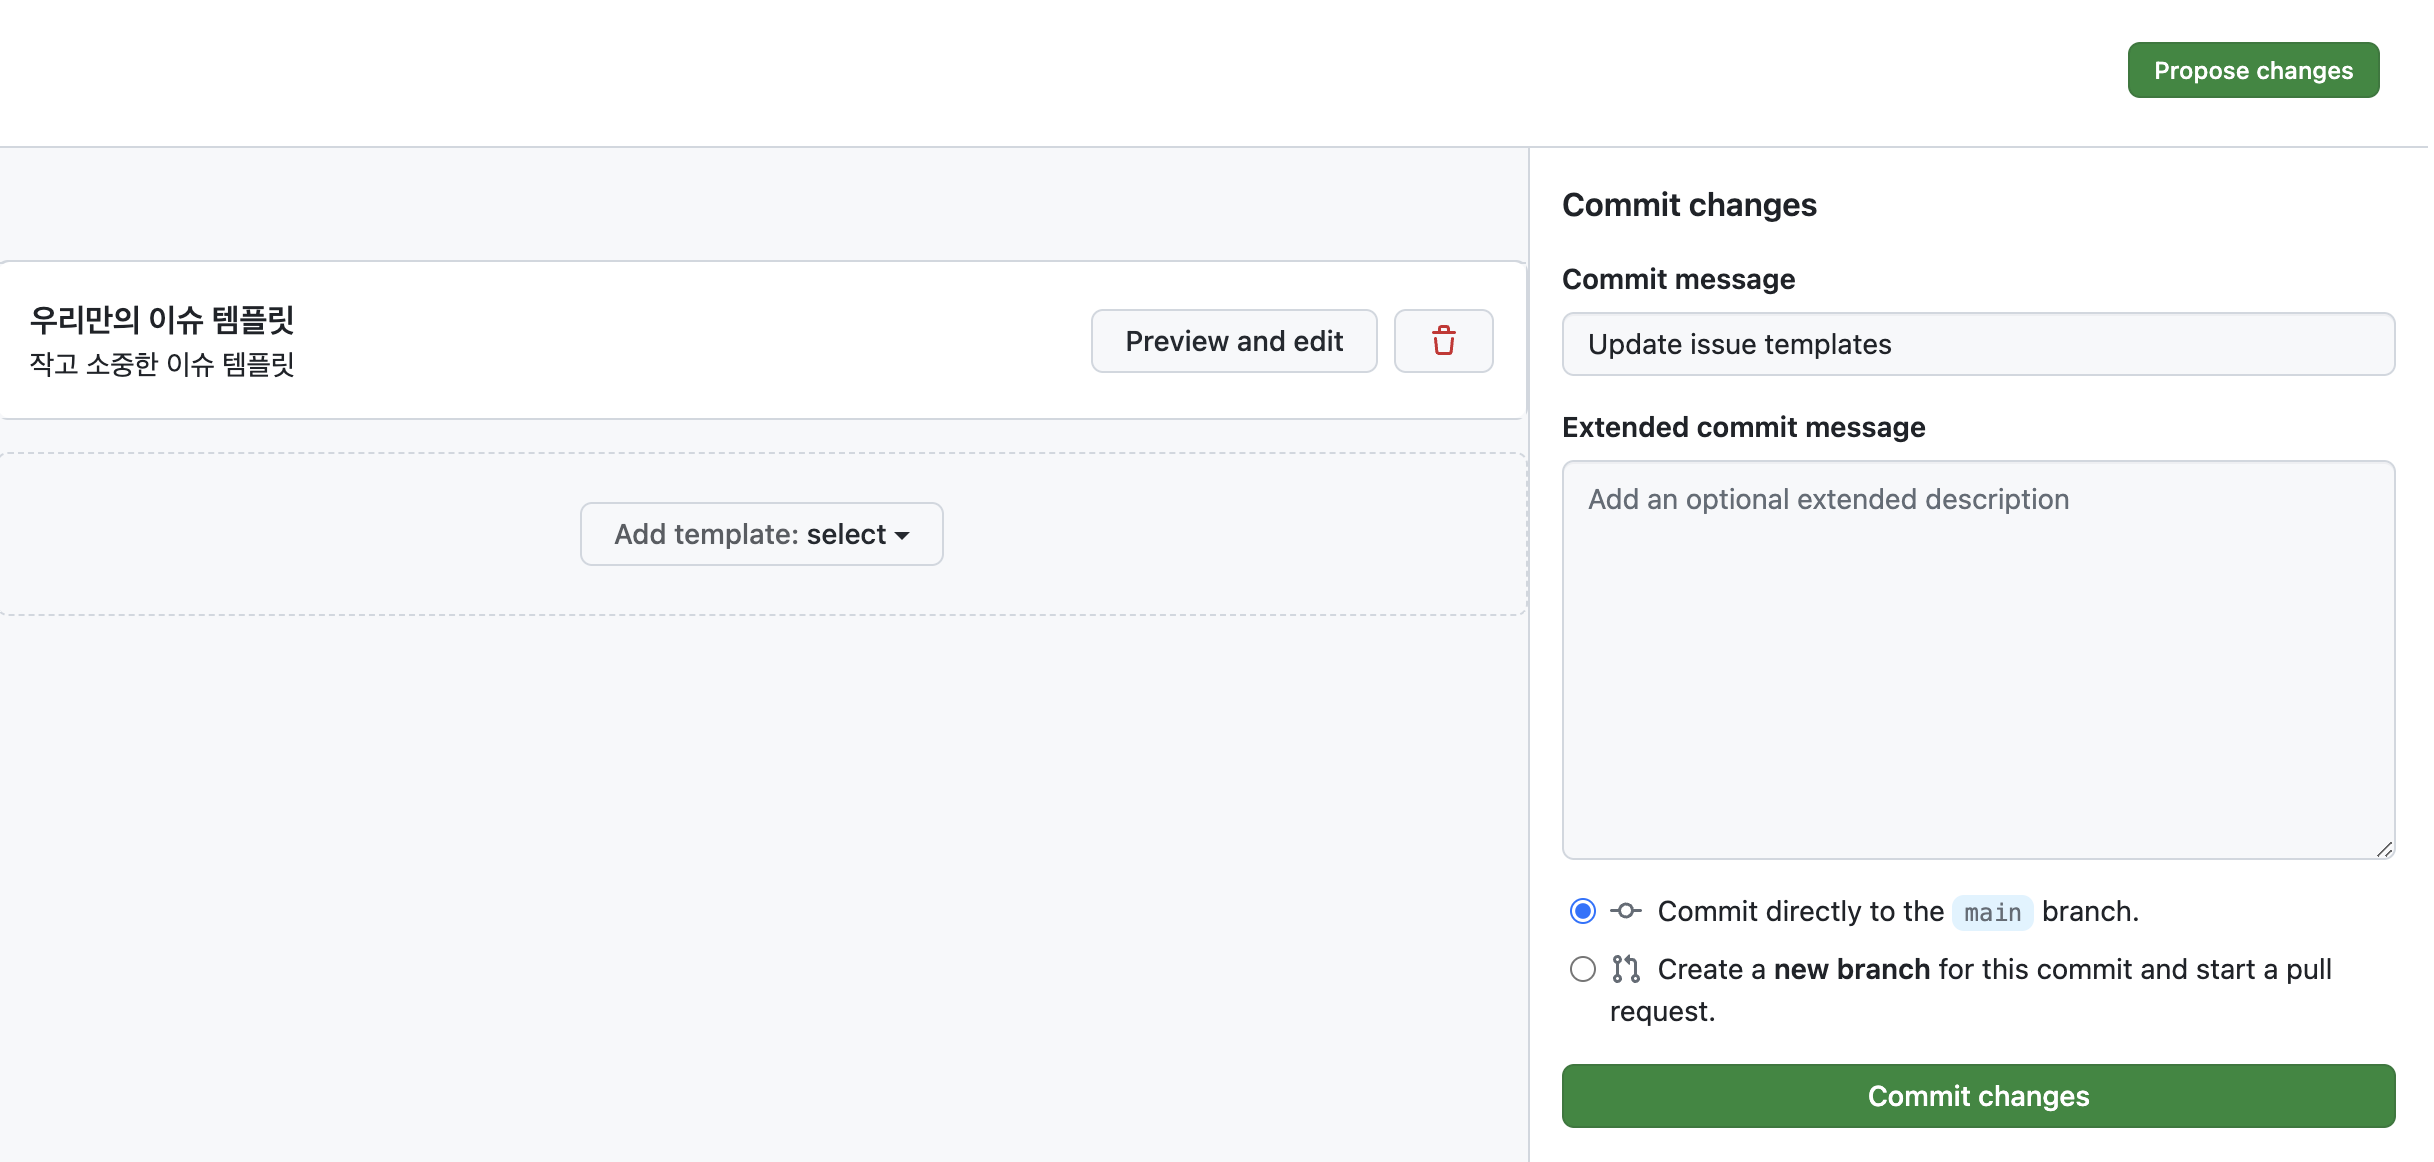Viewport: 2434px width, 1162px height.
Task: Click the commit node icon beside the main branch option
Action: click(1626, 911)
